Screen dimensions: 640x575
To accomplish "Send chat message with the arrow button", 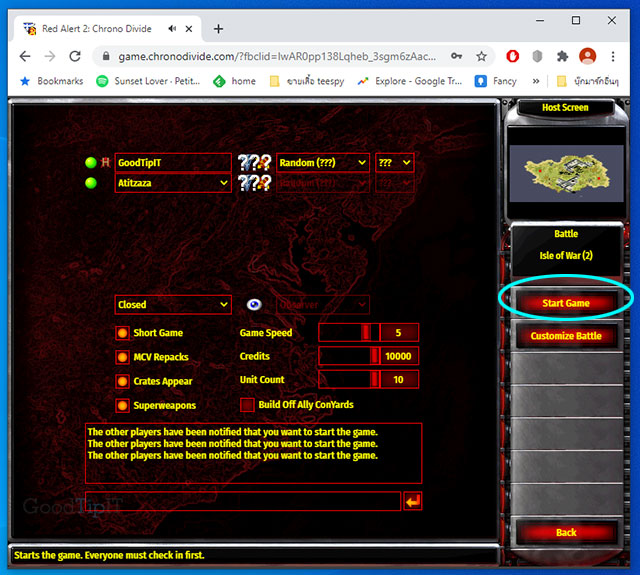I will pyautogui.click(x=413, y=501).
